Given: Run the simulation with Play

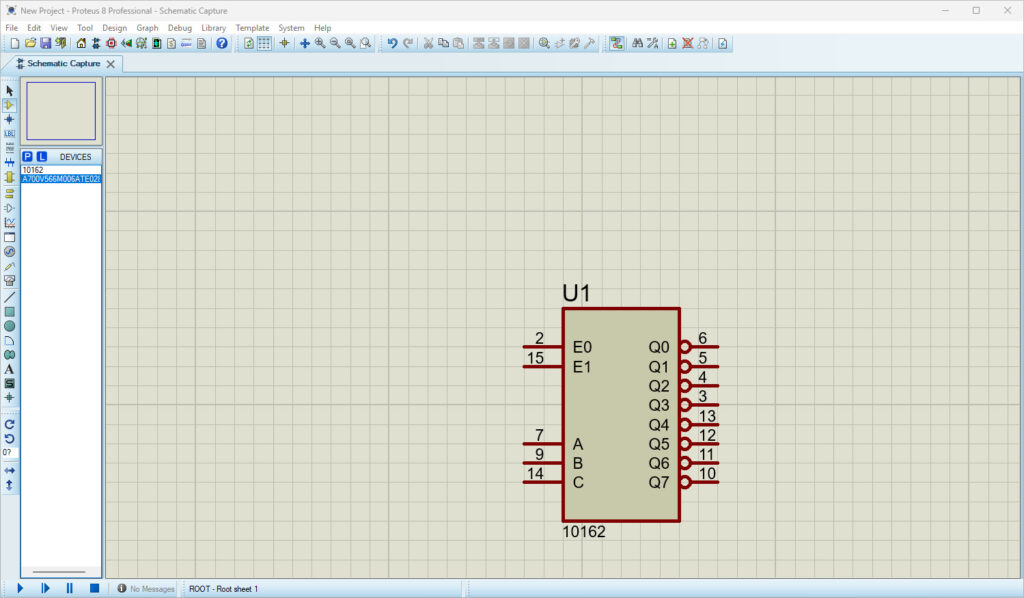Looking at the screenshot, I should [20, 589].
